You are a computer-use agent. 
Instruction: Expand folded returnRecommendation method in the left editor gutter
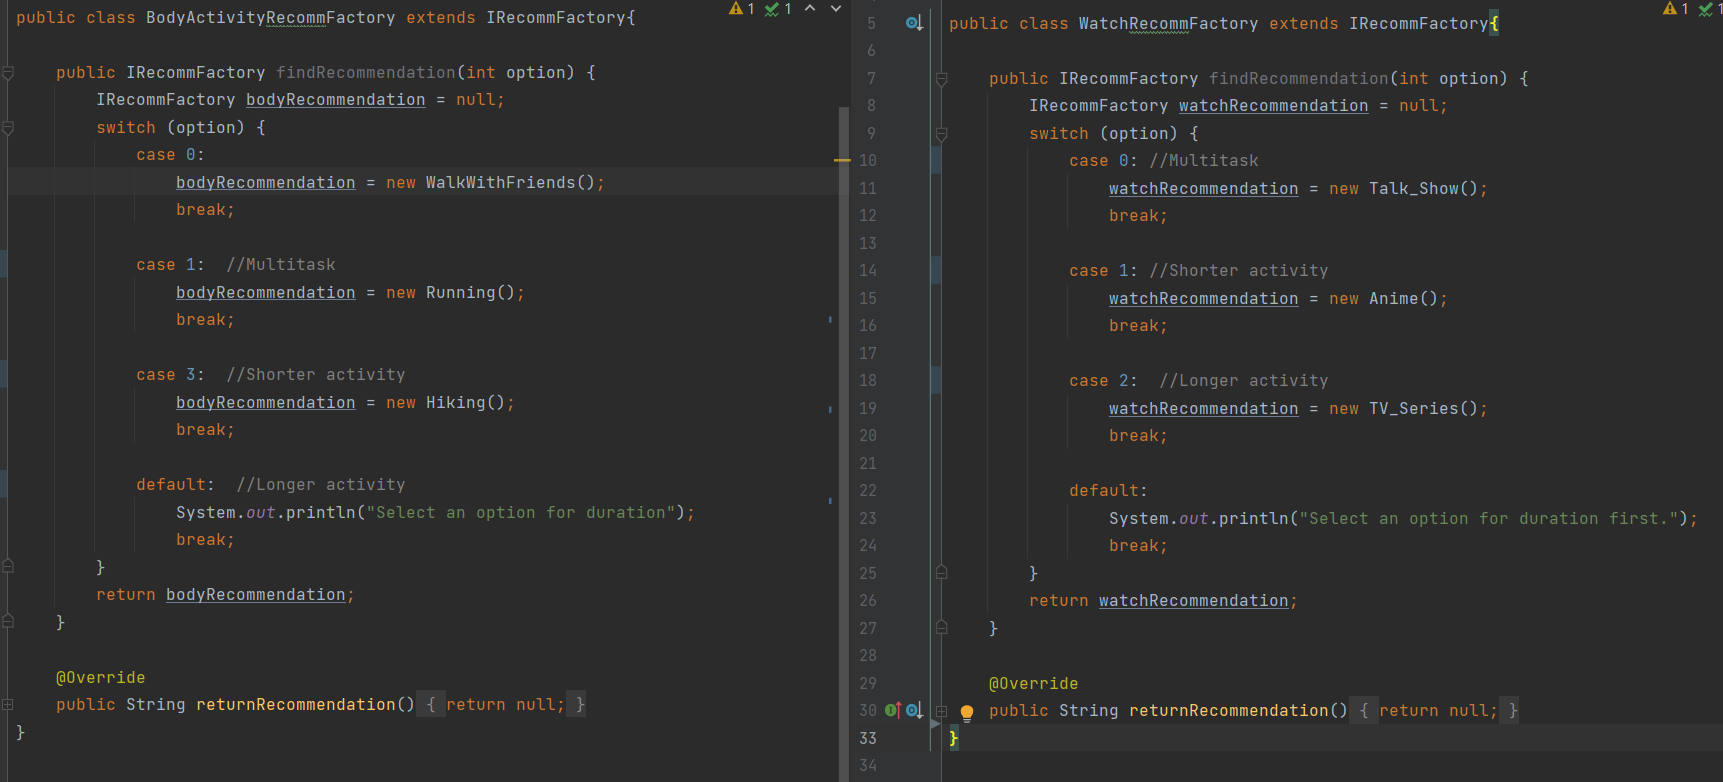[8, 705]
